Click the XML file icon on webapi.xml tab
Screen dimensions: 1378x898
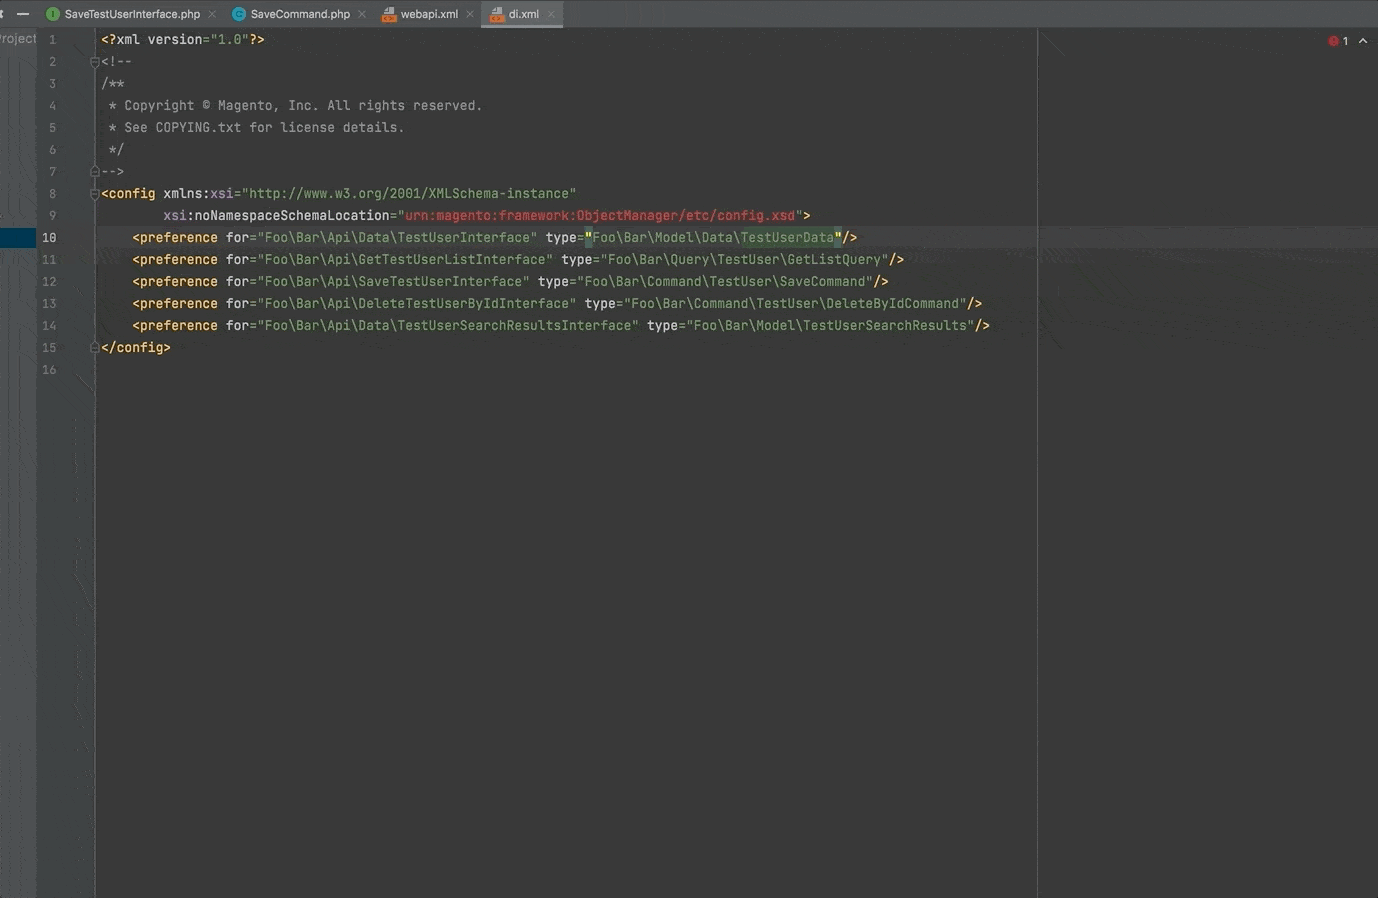(x=389, y=14)
